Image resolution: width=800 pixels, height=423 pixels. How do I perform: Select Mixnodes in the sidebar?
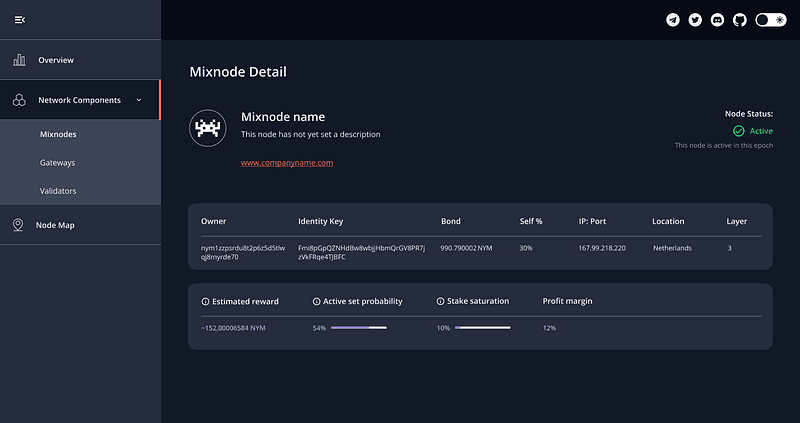[x=58, y=134]
